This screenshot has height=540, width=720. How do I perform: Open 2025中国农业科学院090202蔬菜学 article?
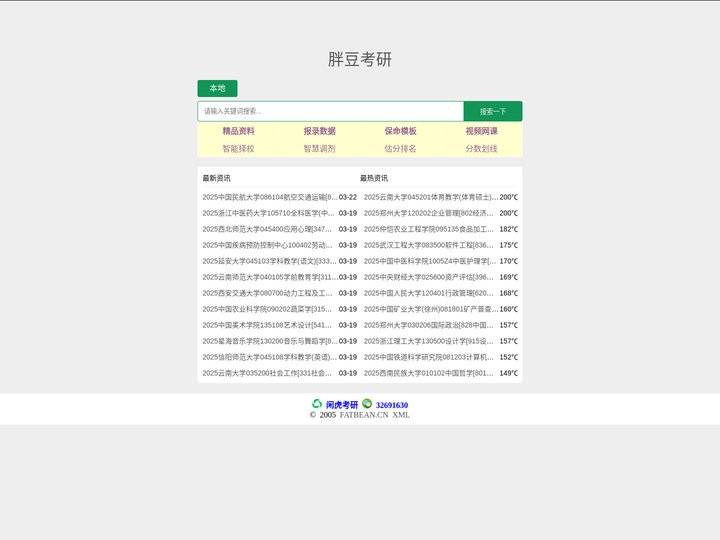coord(267,309)
